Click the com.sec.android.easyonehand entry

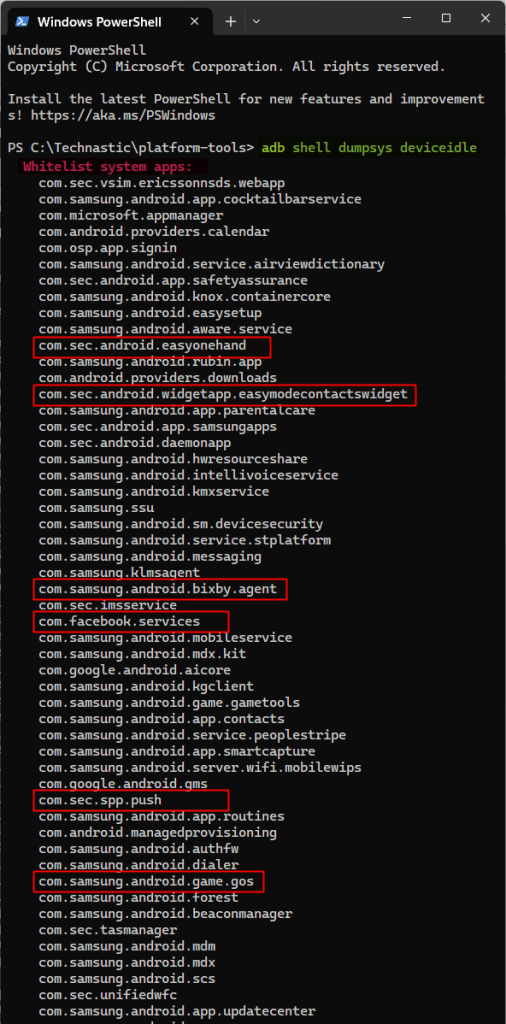[151, 346]
